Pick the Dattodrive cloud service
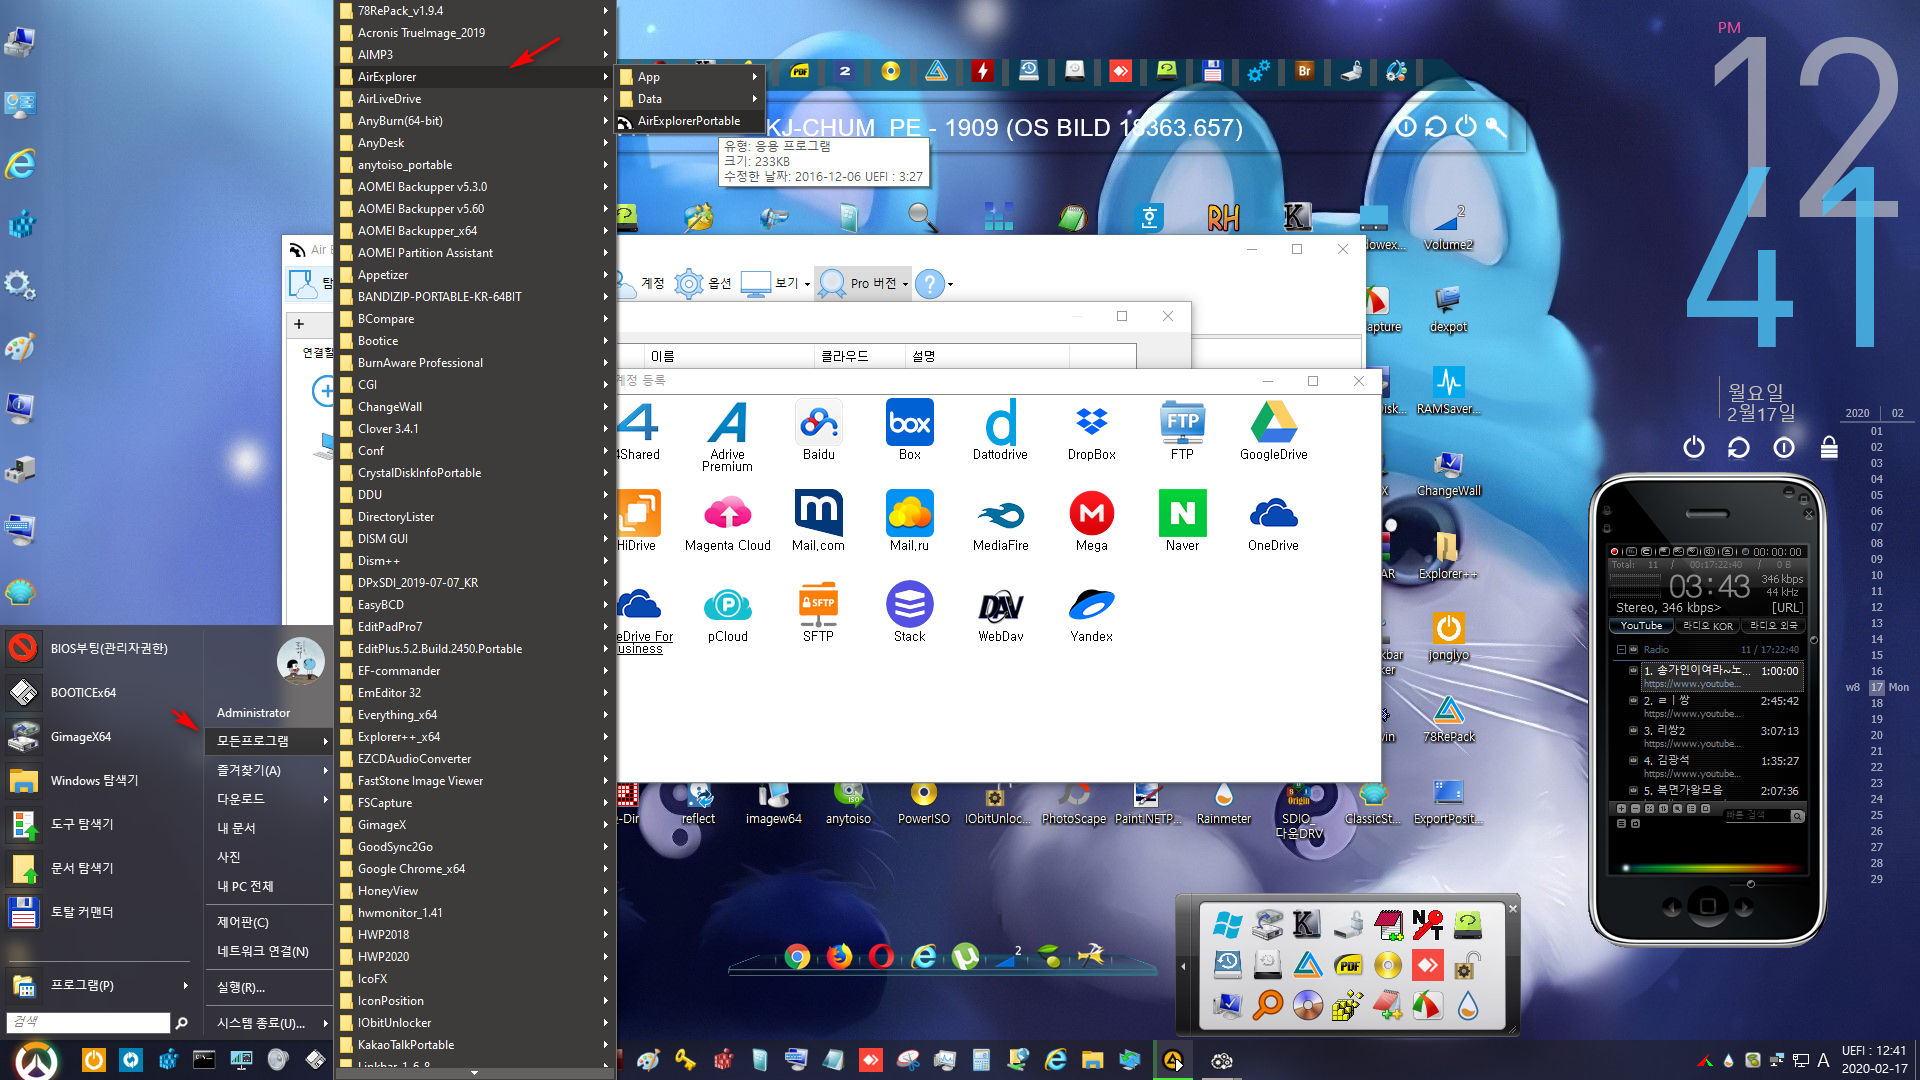Screen dimensions: 1920x1080 tap(1000, 430)
